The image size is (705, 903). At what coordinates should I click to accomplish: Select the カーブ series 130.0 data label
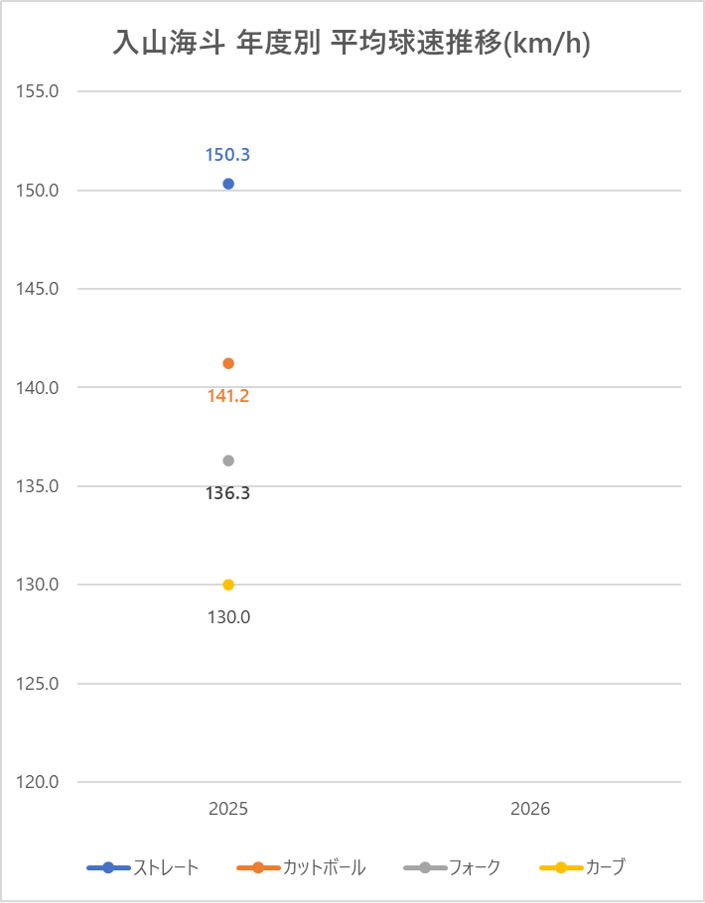tap(228, 617)
